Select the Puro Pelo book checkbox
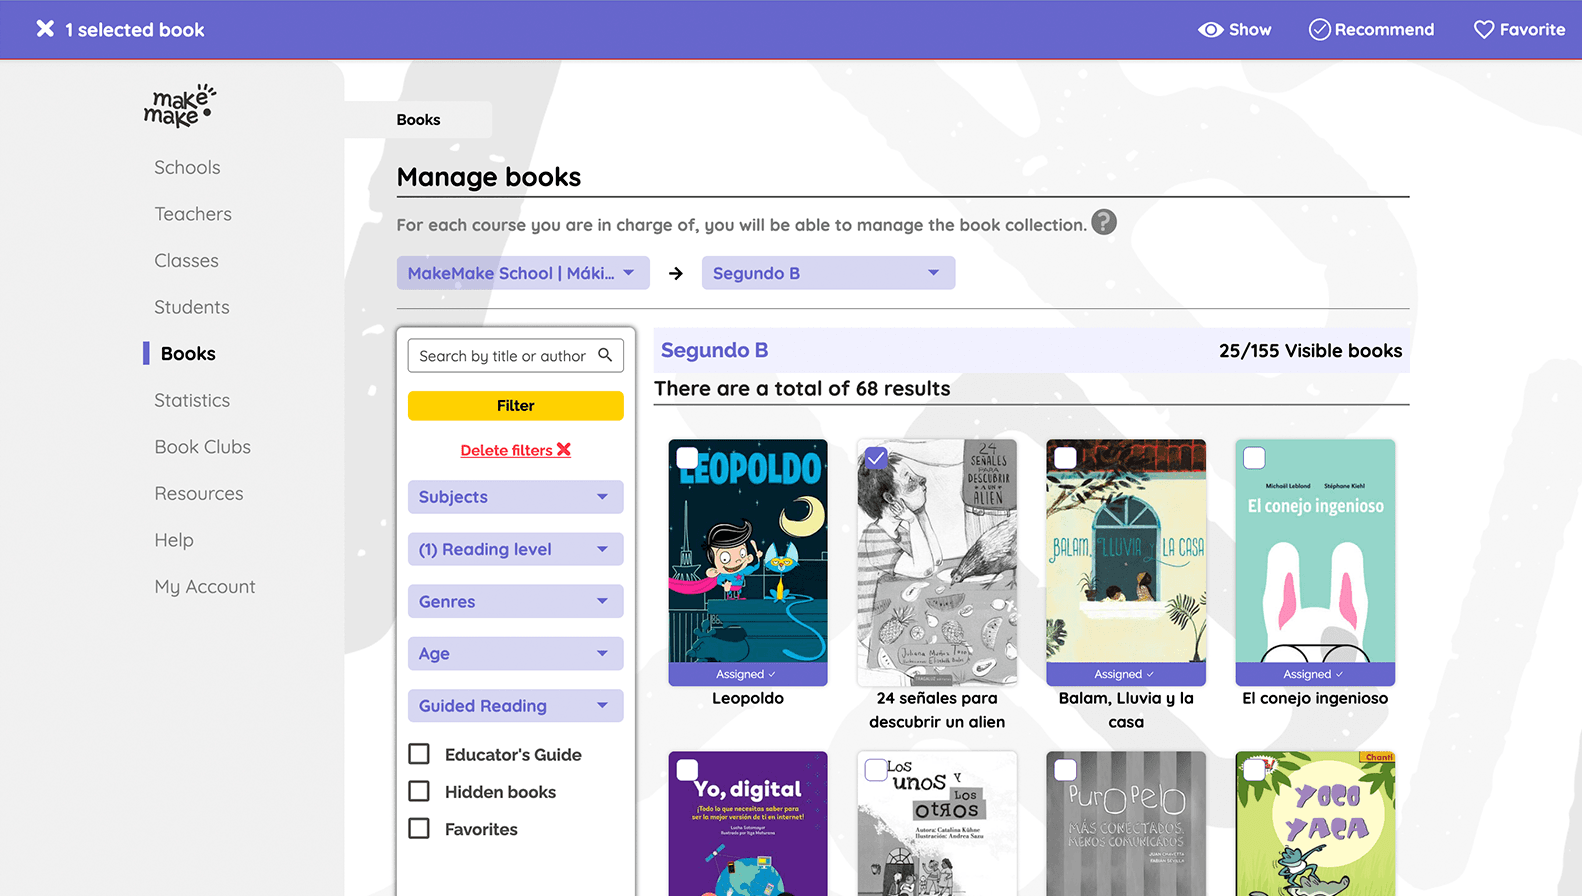 click(x=1065, y=770)
